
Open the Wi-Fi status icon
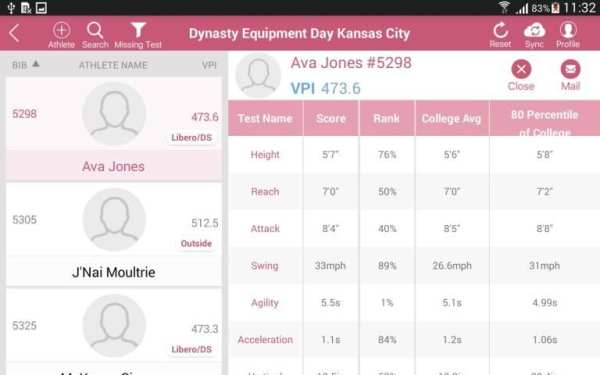(x=504, y=7)
